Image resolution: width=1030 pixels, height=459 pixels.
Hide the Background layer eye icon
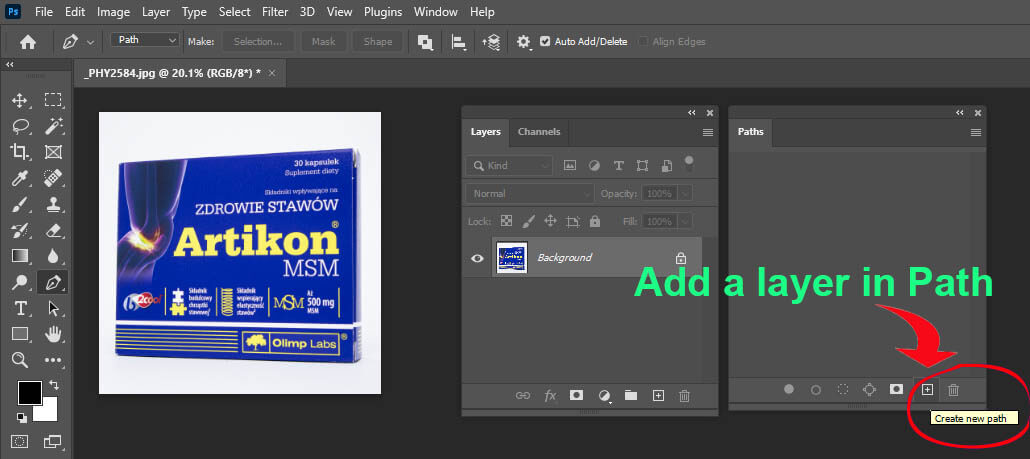pyautogui.click(x=478, y=258)
